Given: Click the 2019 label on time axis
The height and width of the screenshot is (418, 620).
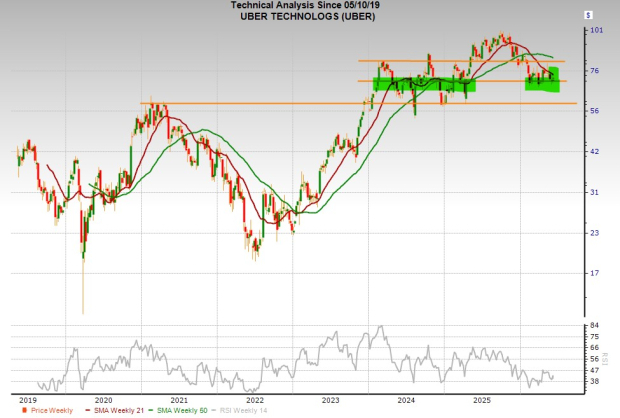Looking at the screenshot, I should point(28,400).
